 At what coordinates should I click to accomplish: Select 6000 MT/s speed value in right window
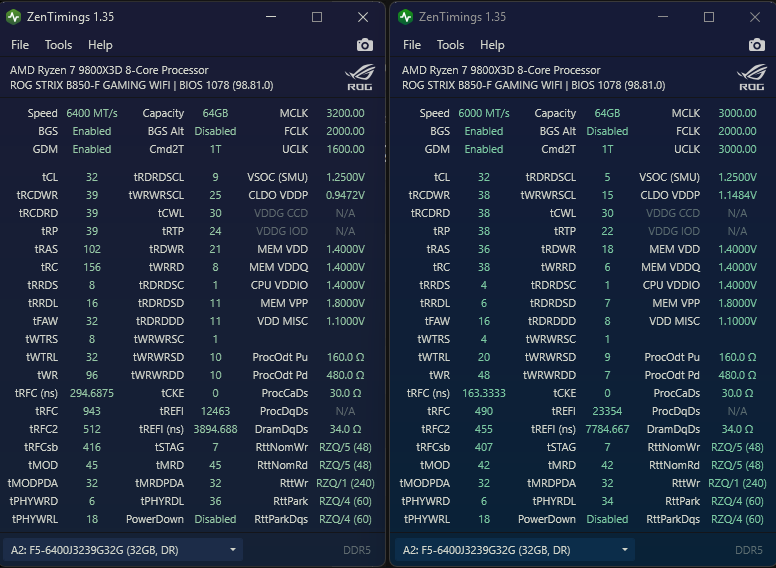click(x=484, y=113)
